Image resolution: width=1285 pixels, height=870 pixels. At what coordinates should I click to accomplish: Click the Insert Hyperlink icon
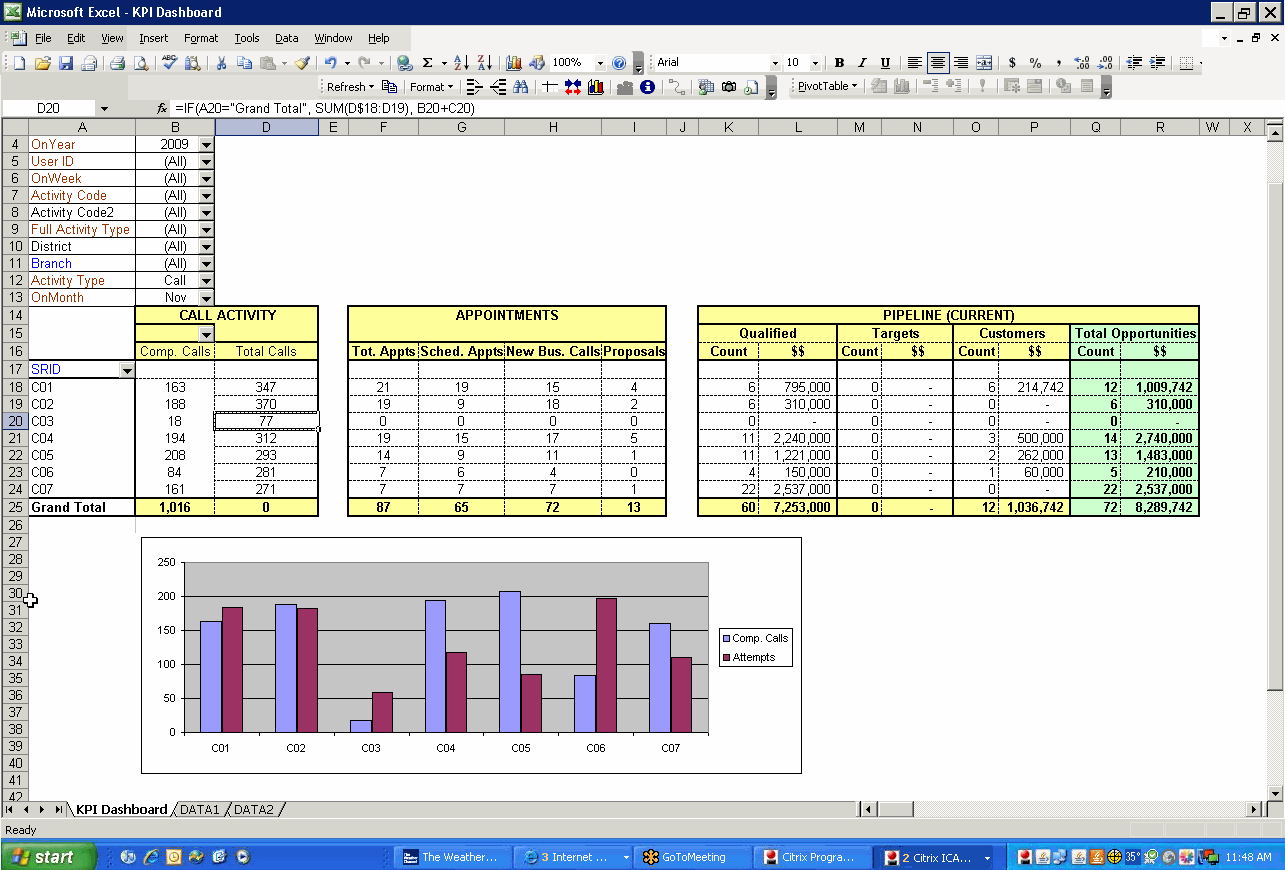(403, 62)
